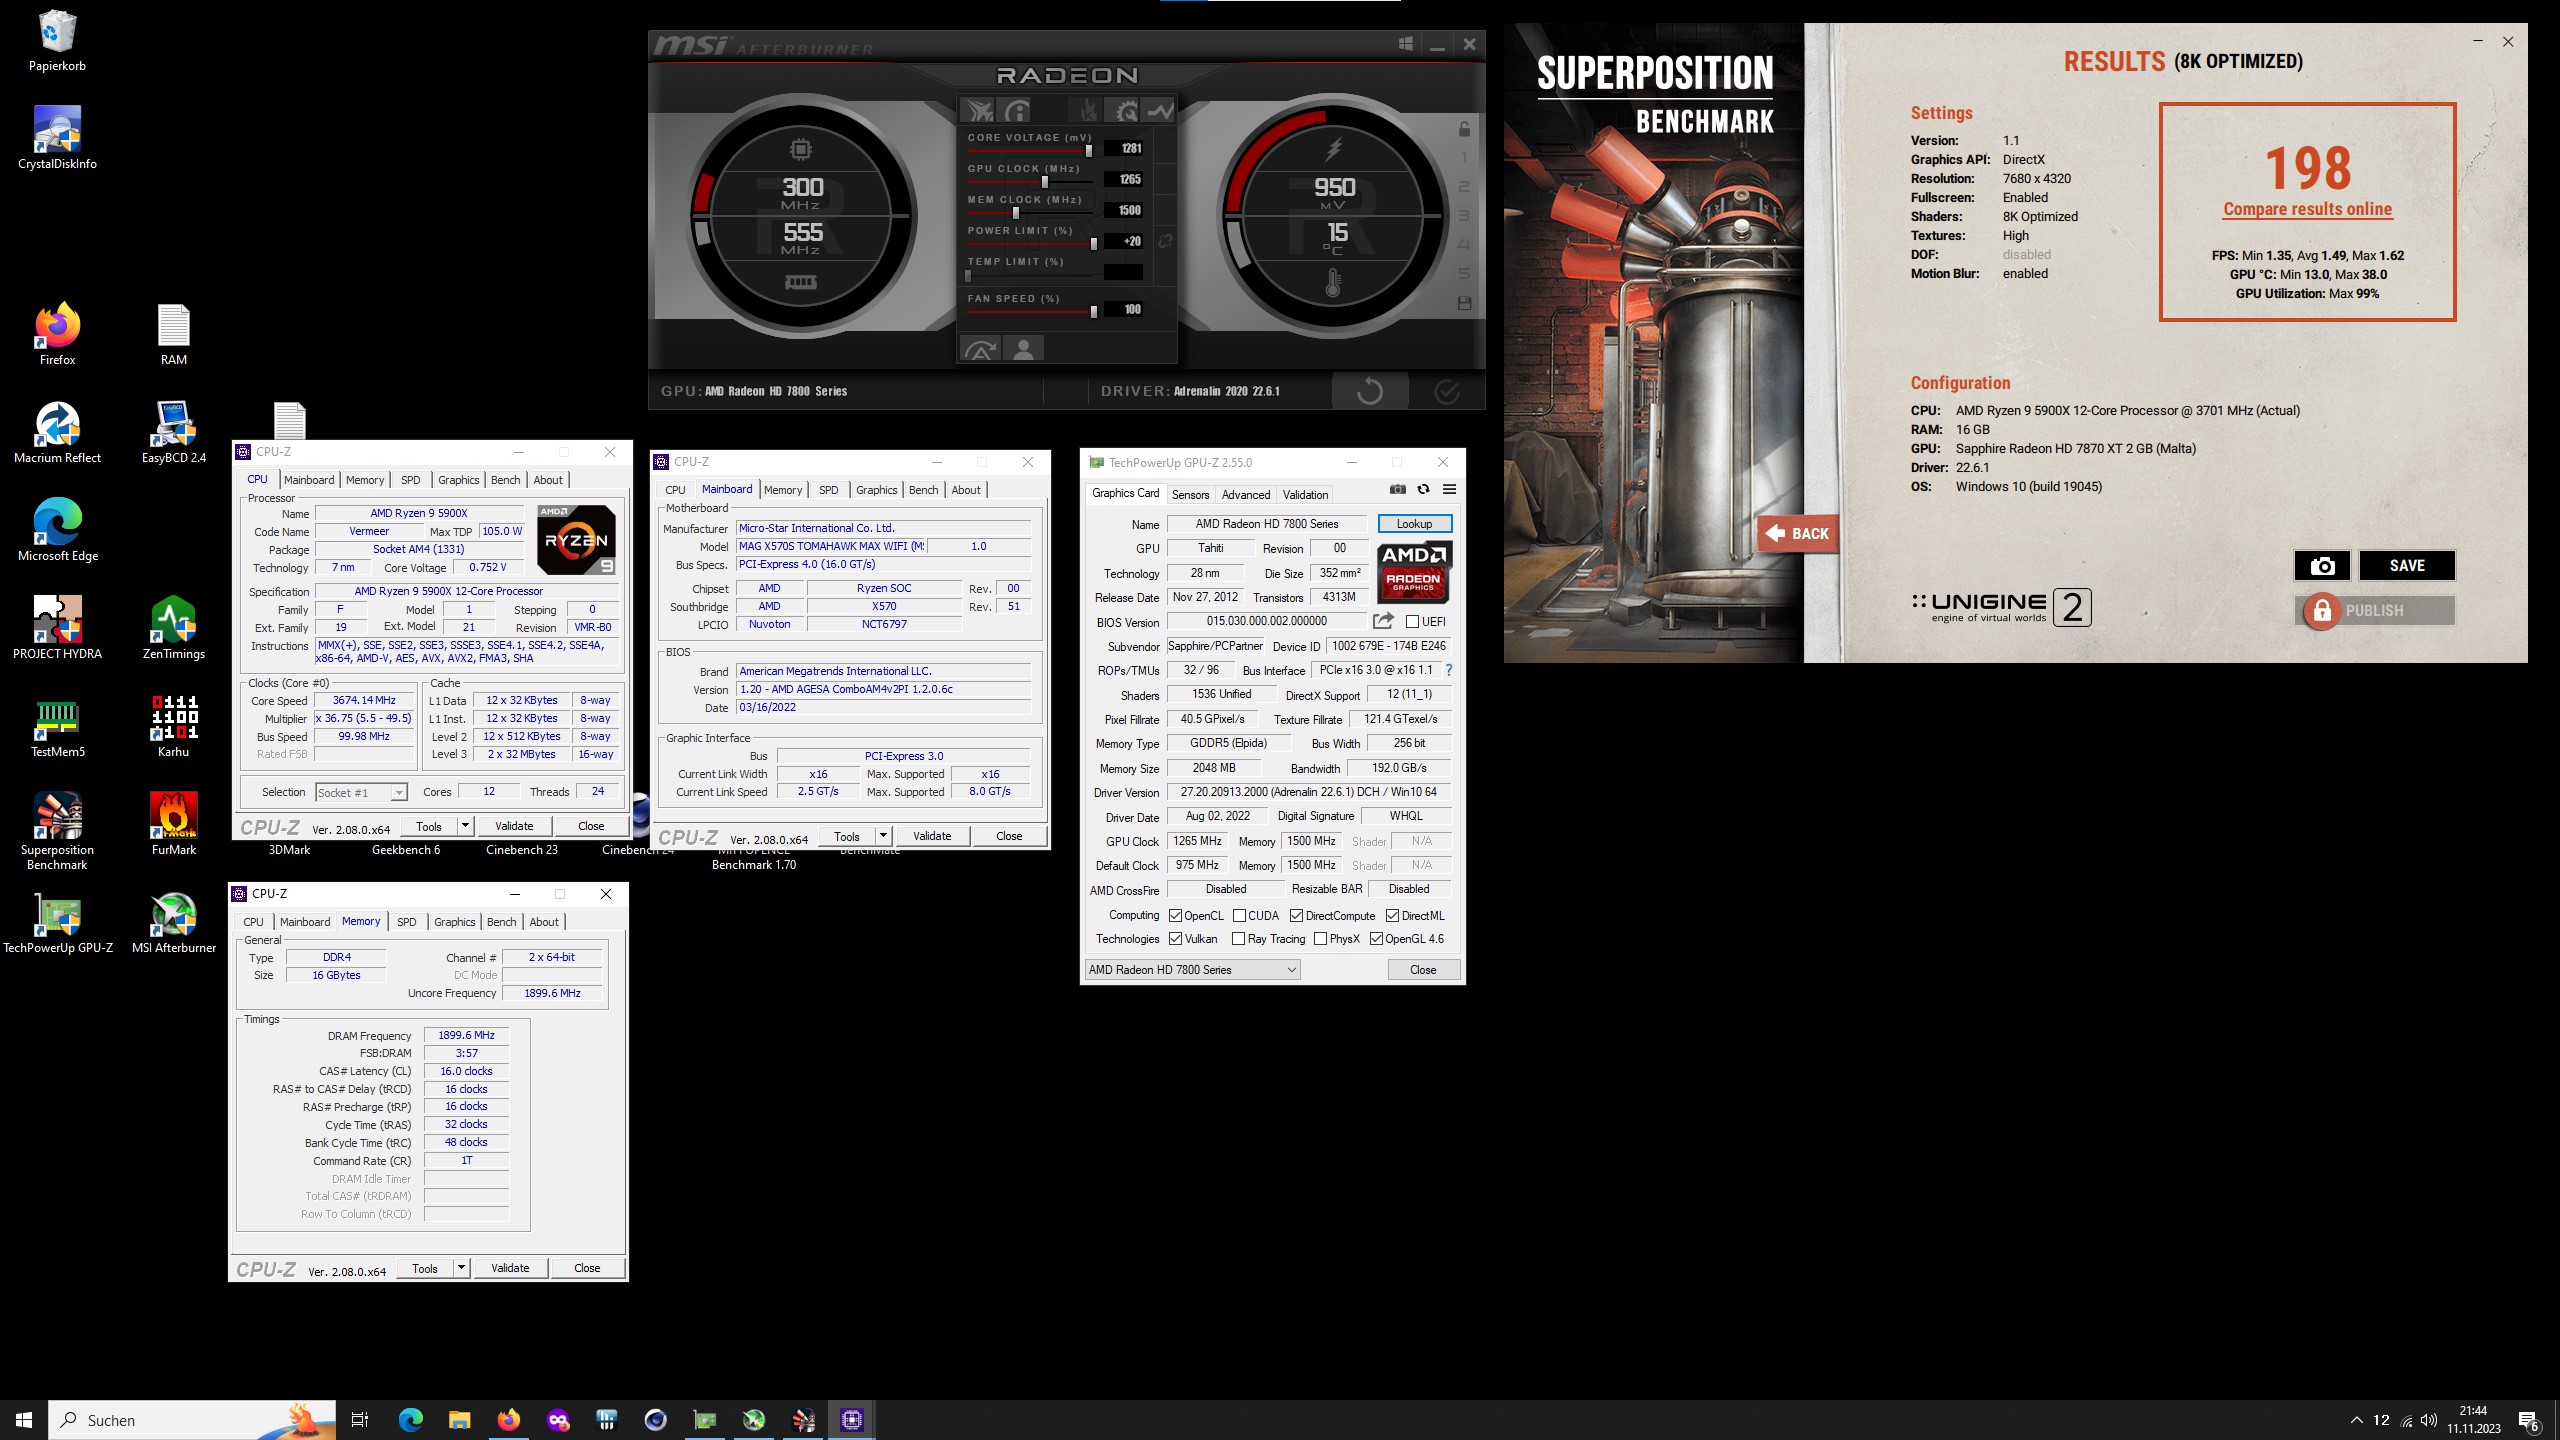The width and height of the screenshot is (2560, 1440).
Task: Open TestMem5 desktop icon
Action: 57,726
